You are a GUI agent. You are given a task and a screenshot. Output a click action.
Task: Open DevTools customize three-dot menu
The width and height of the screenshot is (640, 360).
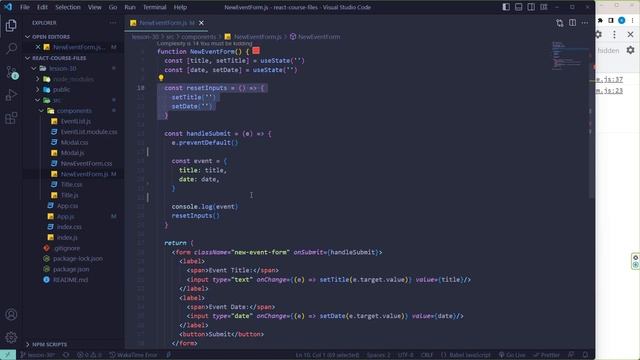(x=614, y=35)
